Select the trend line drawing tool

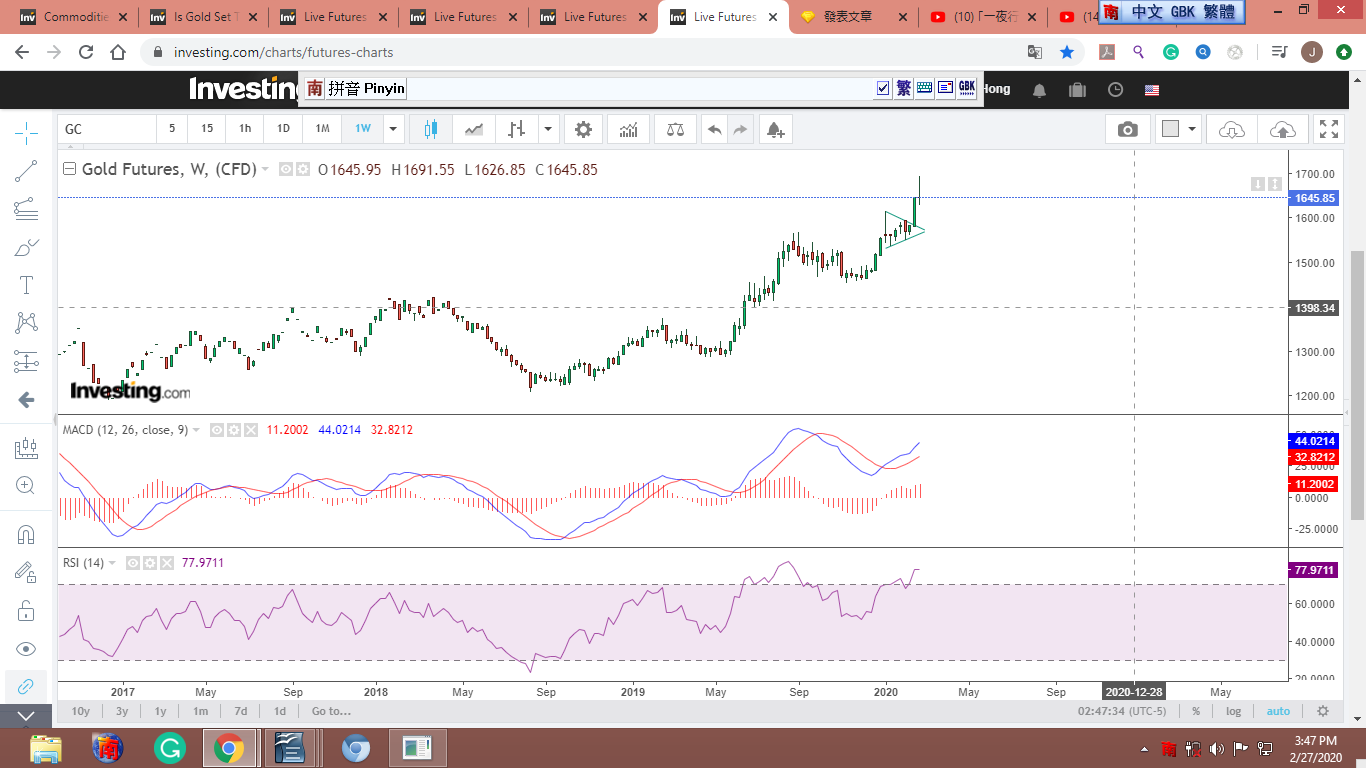[x=27, y=171]
